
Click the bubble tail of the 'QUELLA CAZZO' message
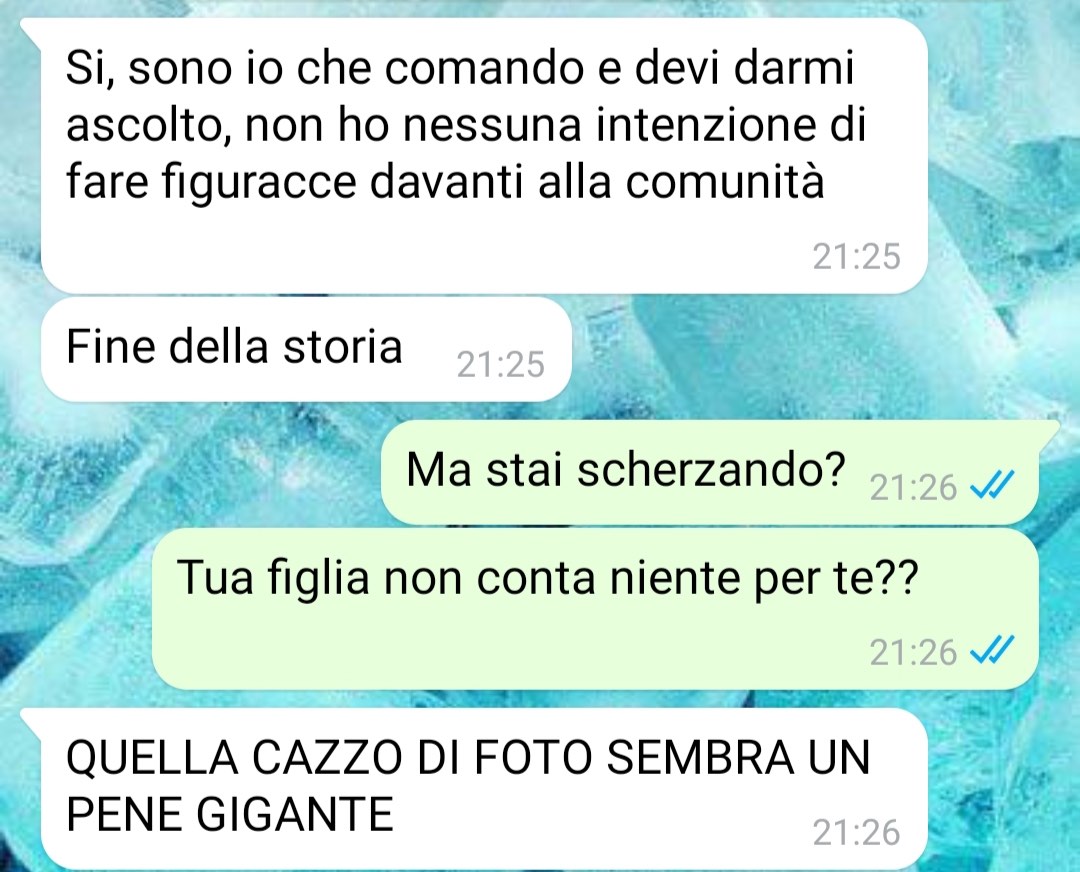click(31, 717)
